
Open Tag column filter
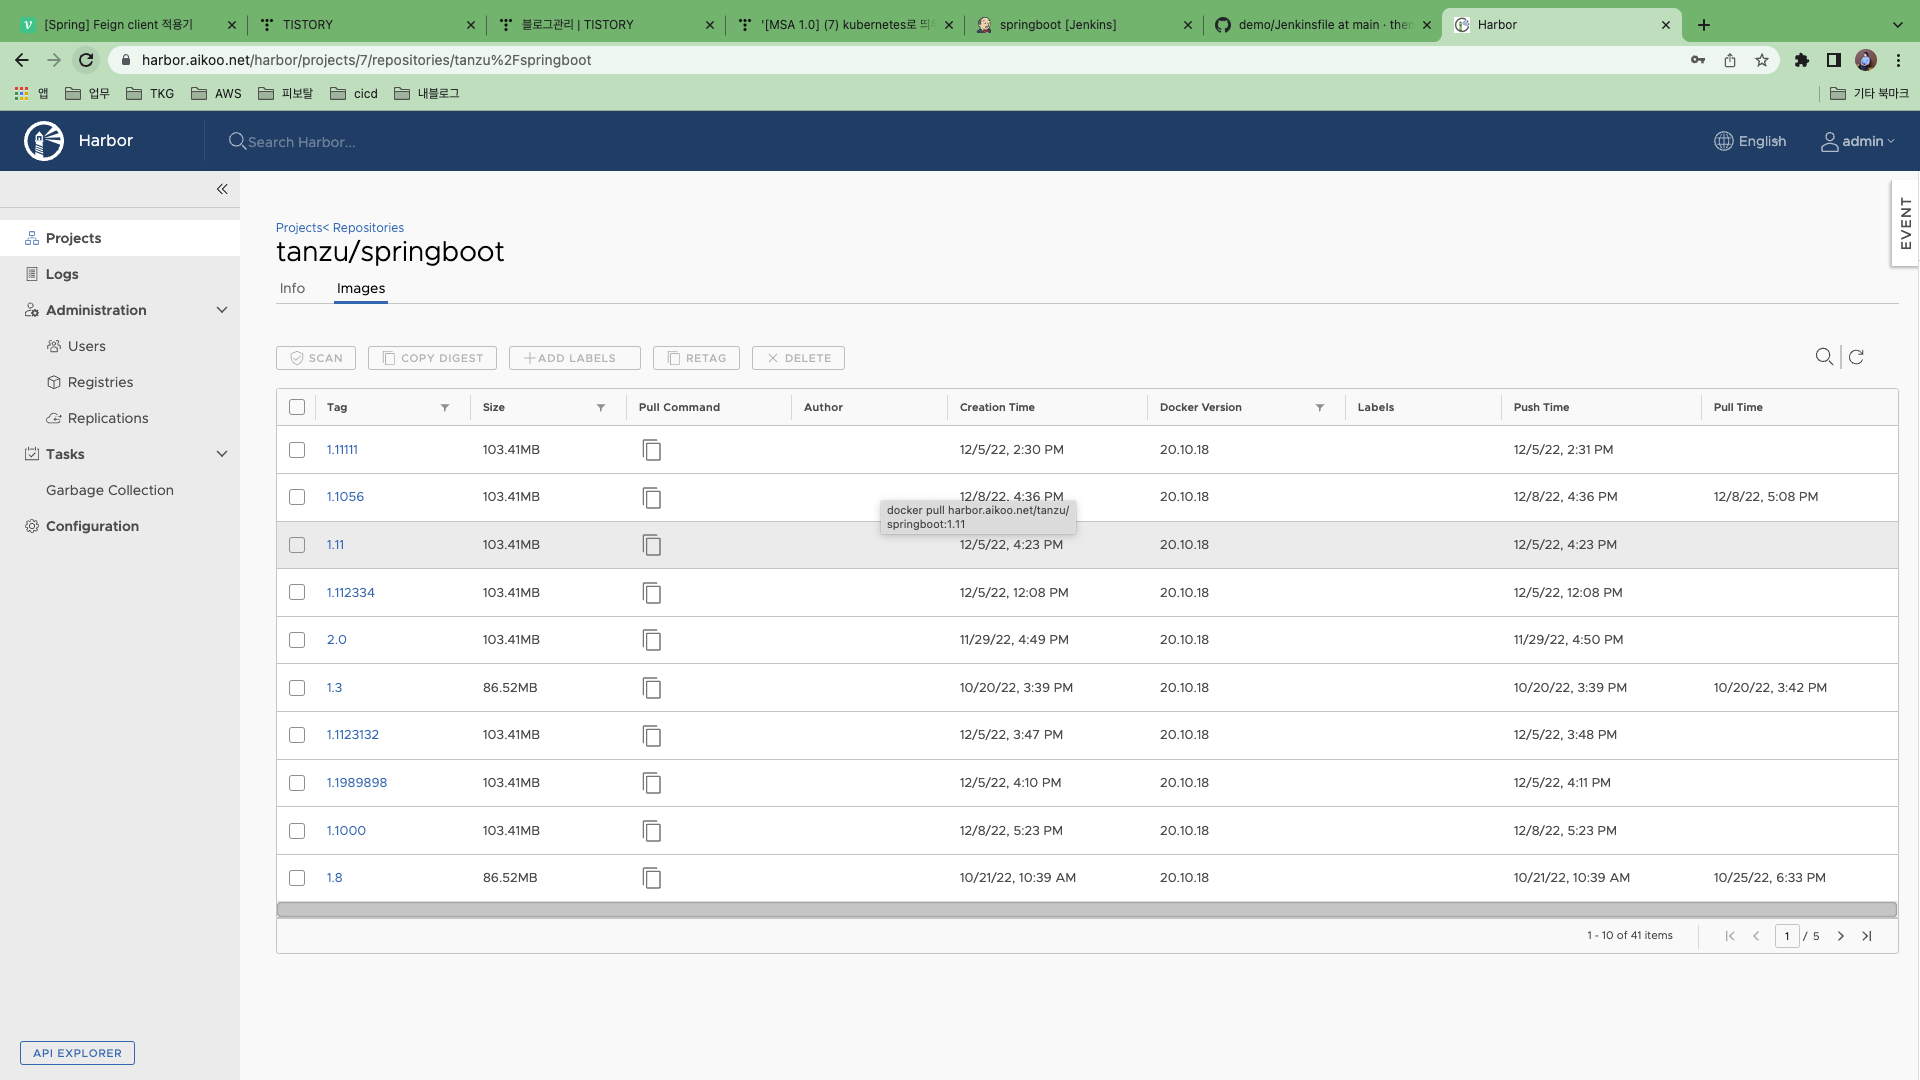[445, 408]
